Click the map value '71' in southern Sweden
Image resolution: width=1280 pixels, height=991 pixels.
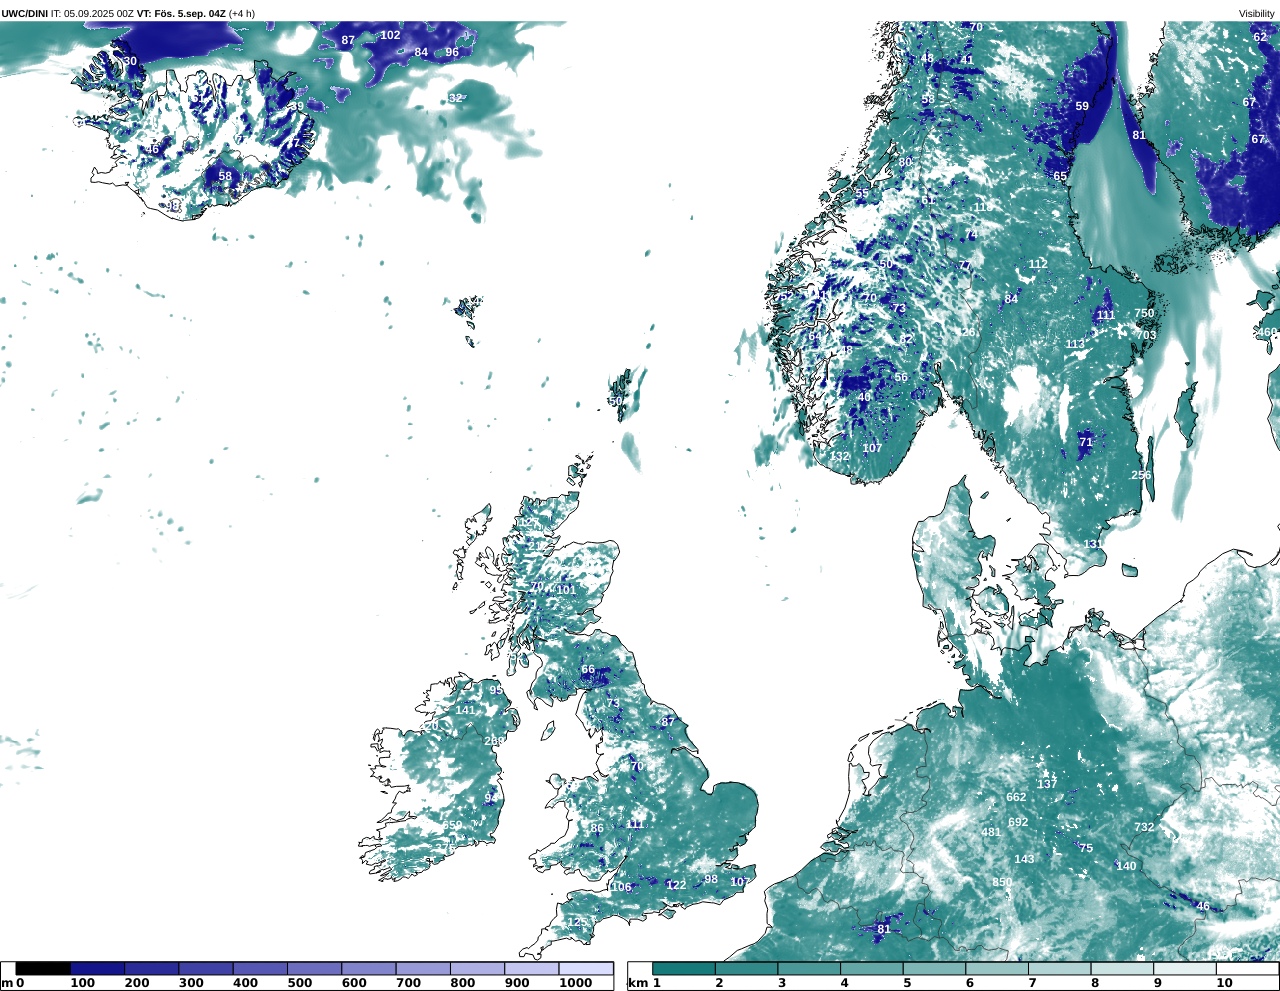(x=1086, y=441)
